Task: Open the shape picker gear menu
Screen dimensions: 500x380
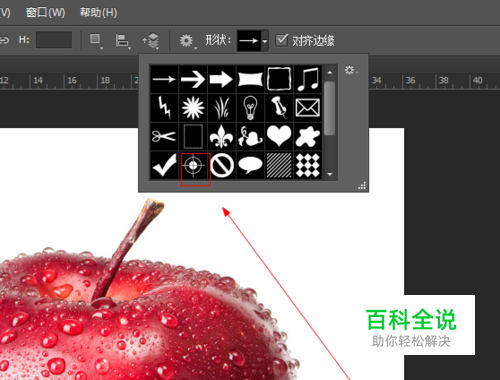Action: (x=350, y=70)
